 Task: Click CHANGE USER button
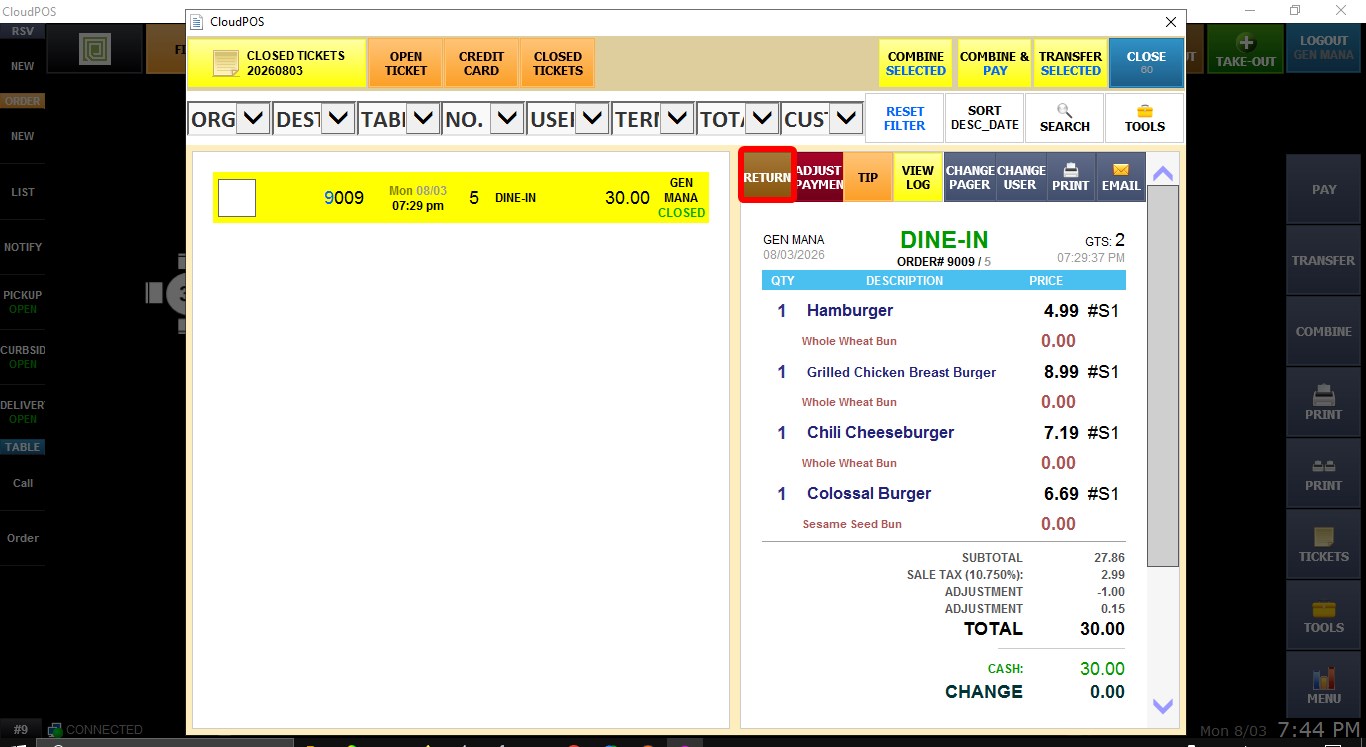pos(1020,177)
